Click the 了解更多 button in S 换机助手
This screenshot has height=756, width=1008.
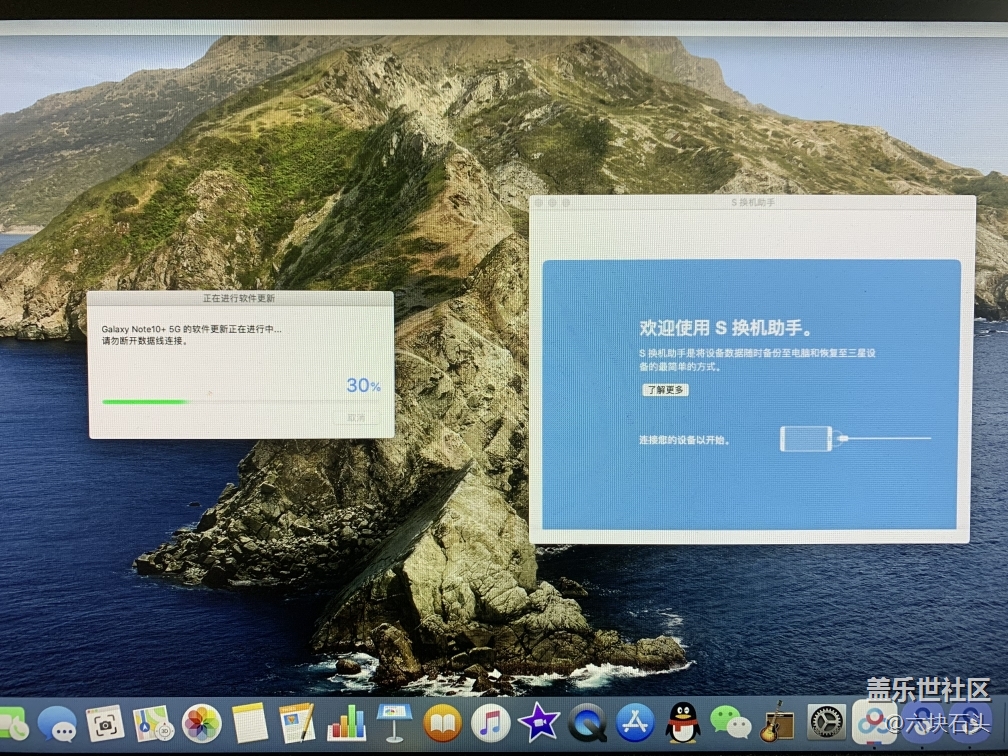(665, 390)
